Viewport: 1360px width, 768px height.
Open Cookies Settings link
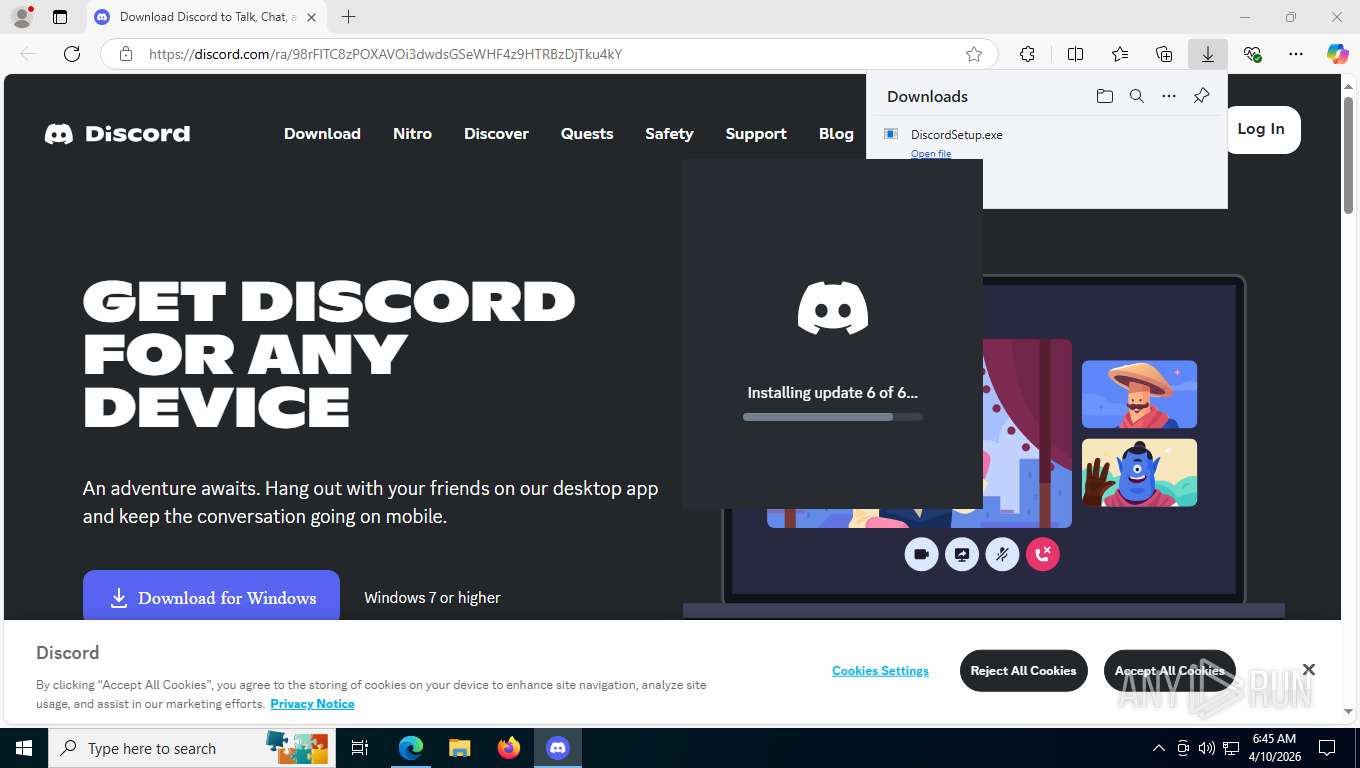tap(880, 671)
